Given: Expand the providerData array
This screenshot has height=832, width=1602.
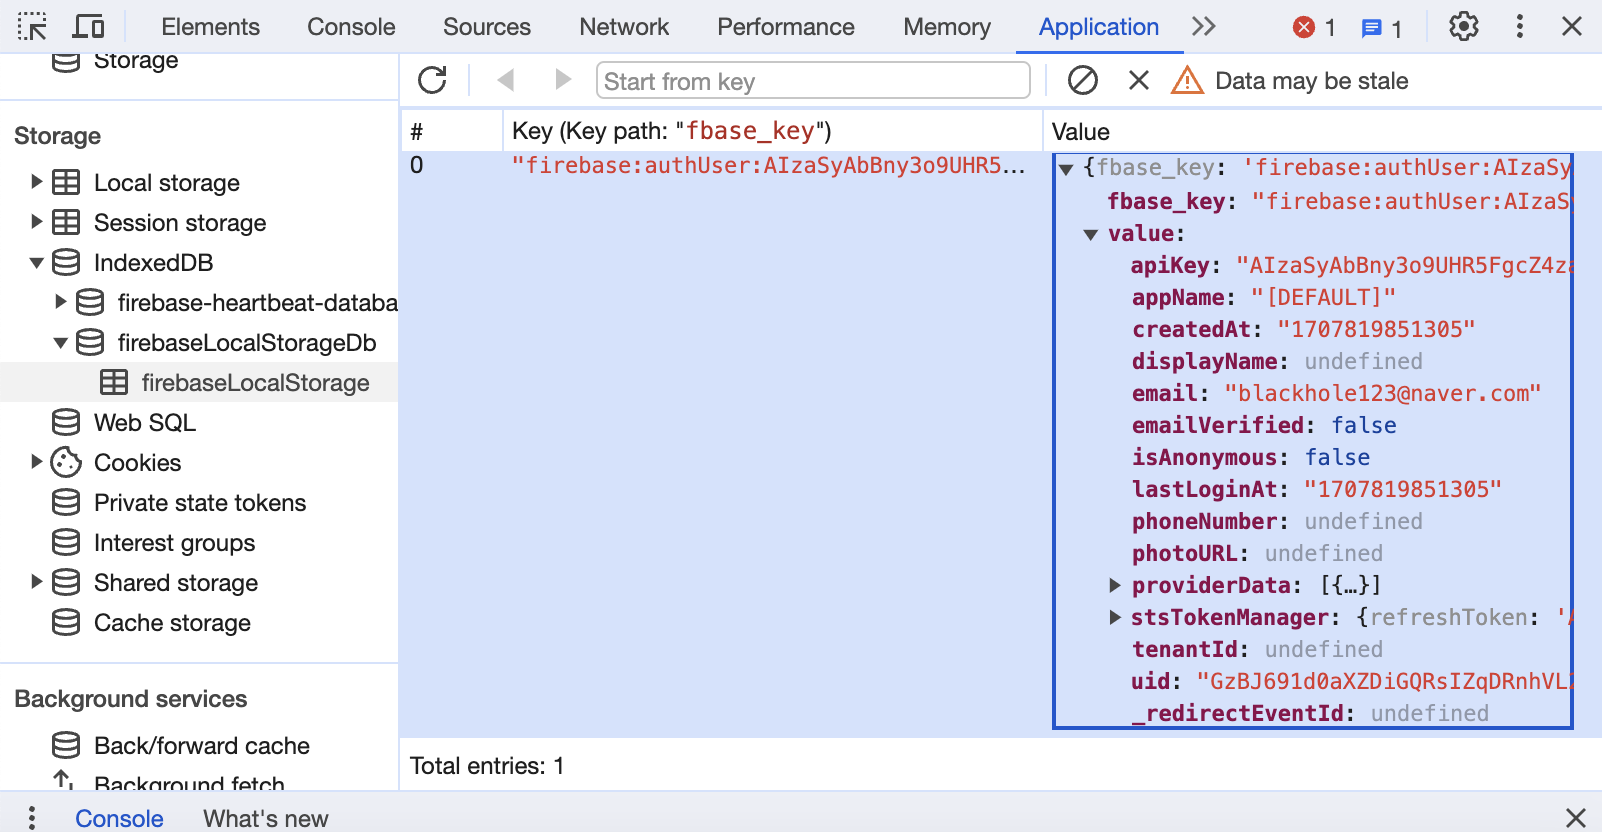Looking at the screenshot, I should pyautogui.click(x=1115, y=585).
